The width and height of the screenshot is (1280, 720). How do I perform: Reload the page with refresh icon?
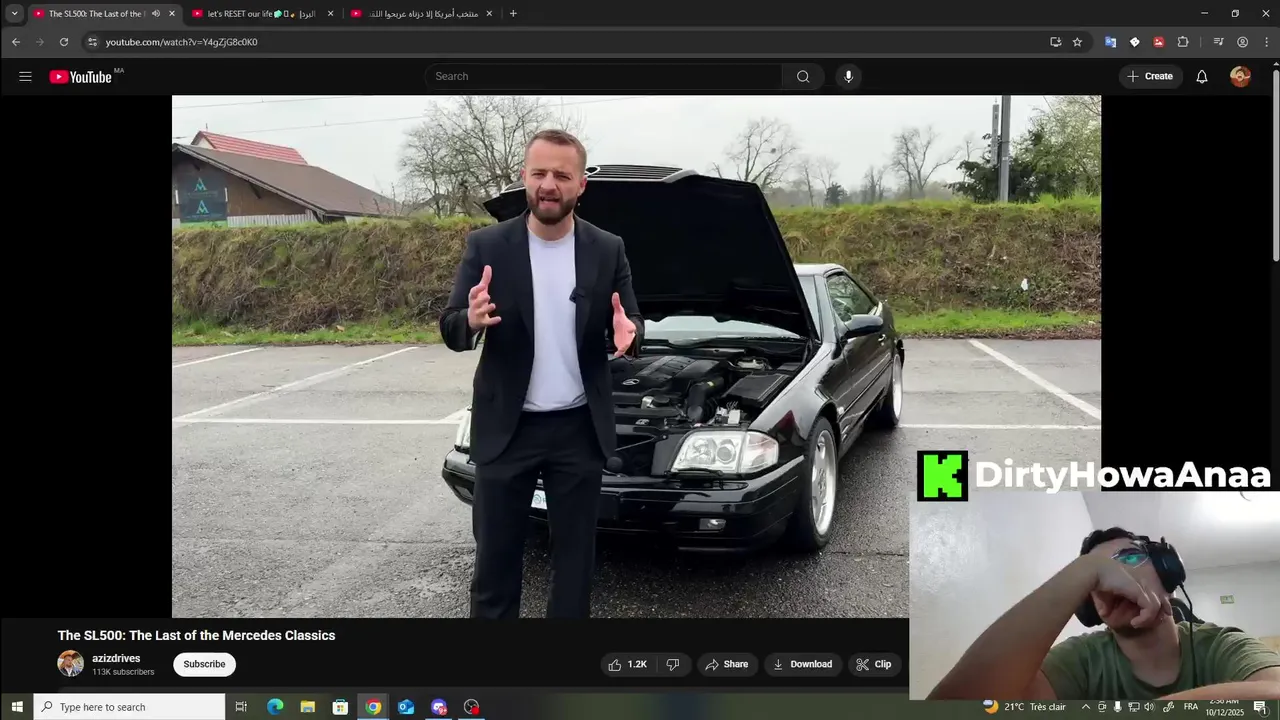coord(64,42)
